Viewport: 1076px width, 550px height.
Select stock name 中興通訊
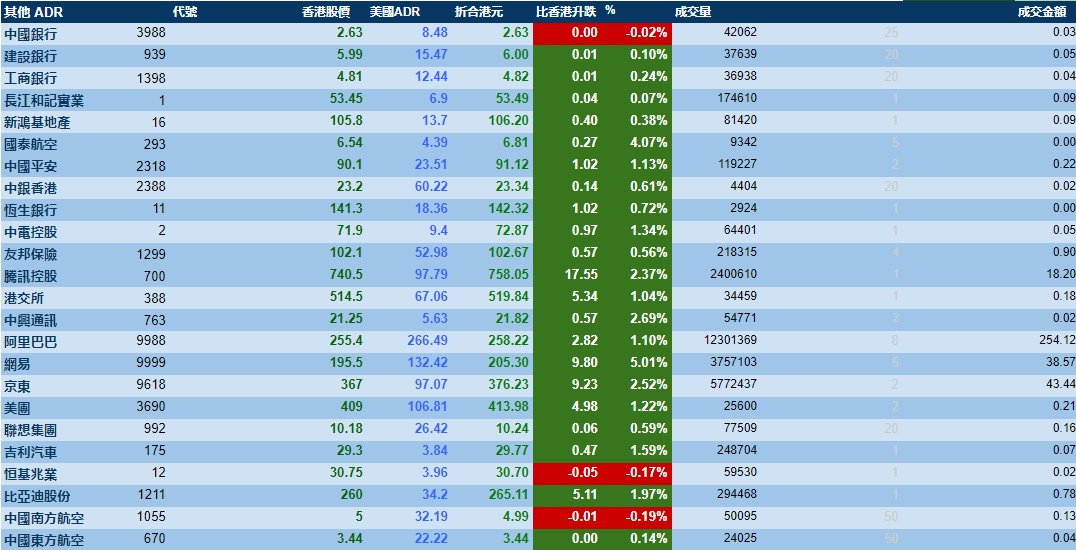pos(30,320)
